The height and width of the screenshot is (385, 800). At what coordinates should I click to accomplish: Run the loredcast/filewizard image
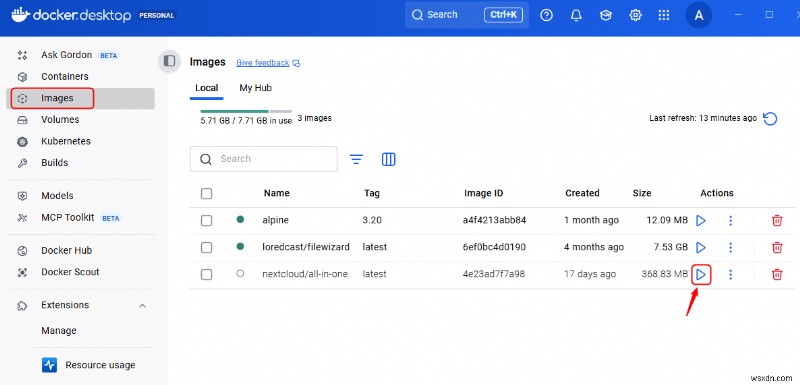(x=701, y=247)
